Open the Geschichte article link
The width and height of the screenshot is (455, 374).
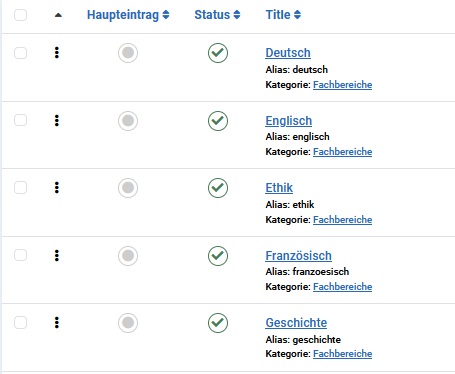pyautogui.click(x=296, y=323)
